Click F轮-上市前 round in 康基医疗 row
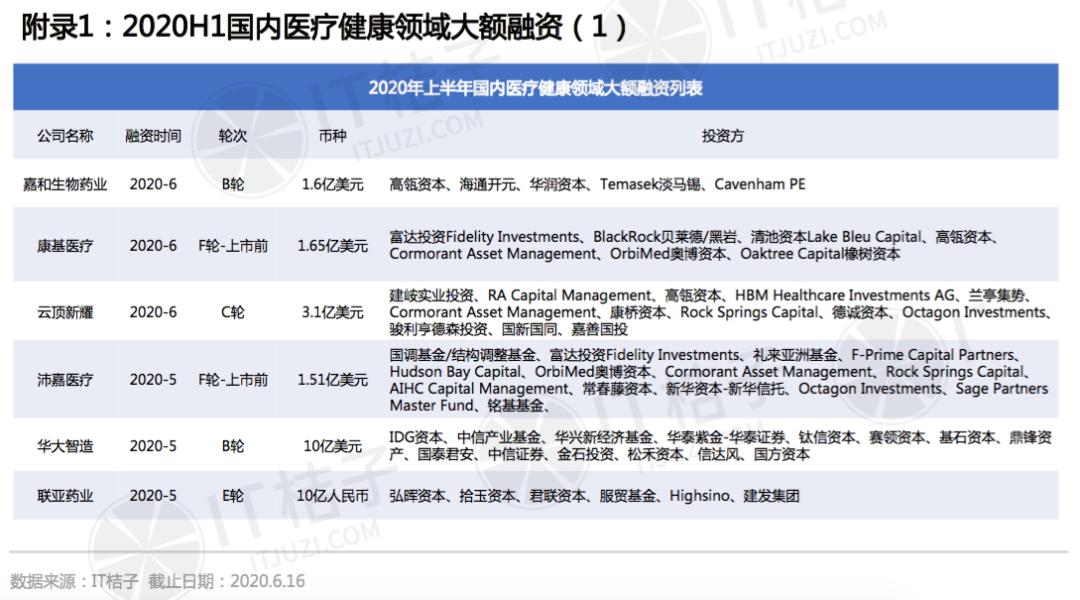 click(x=233, y=246)
